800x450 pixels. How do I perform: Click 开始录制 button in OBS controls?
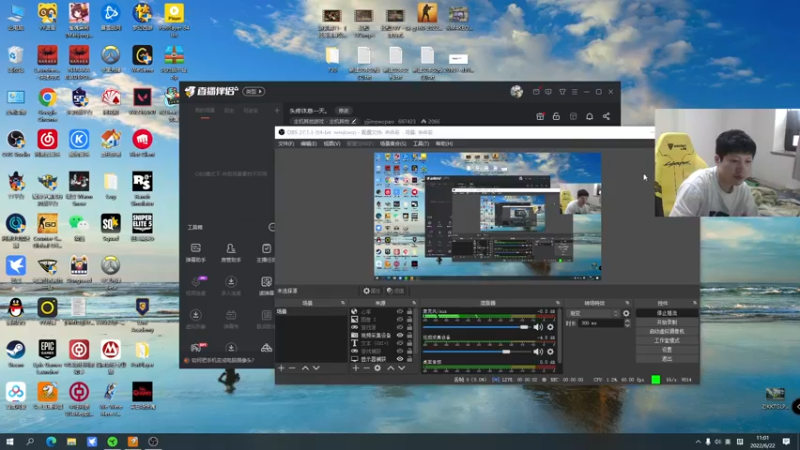point(667,322)
